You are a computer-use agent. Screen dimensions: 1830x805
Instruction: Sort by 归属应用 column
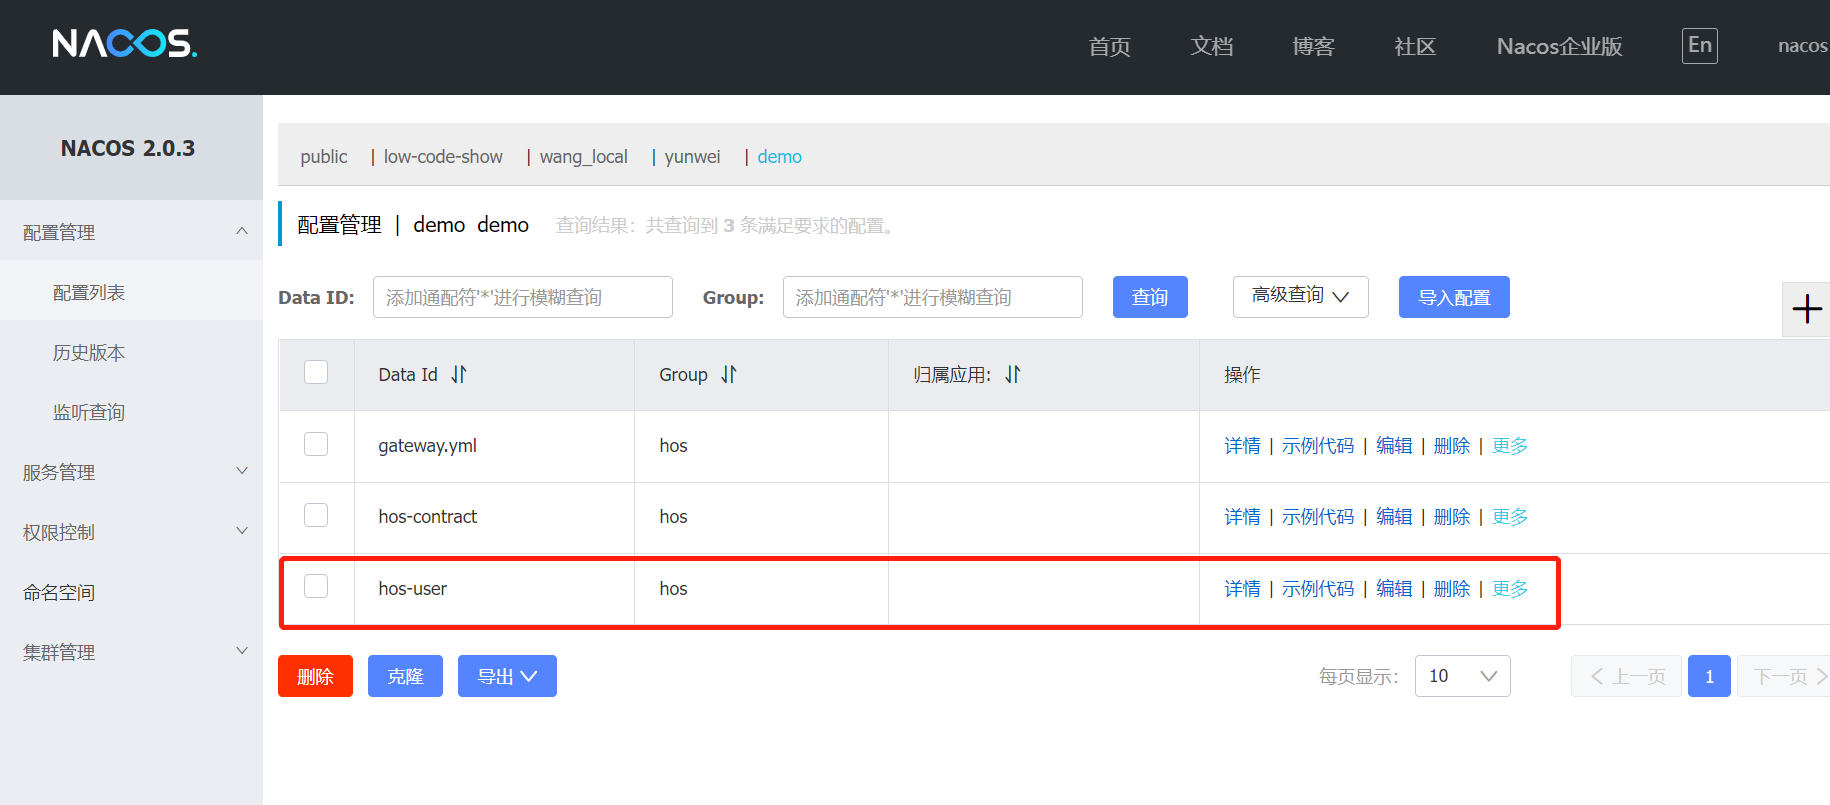point(1013,374)
